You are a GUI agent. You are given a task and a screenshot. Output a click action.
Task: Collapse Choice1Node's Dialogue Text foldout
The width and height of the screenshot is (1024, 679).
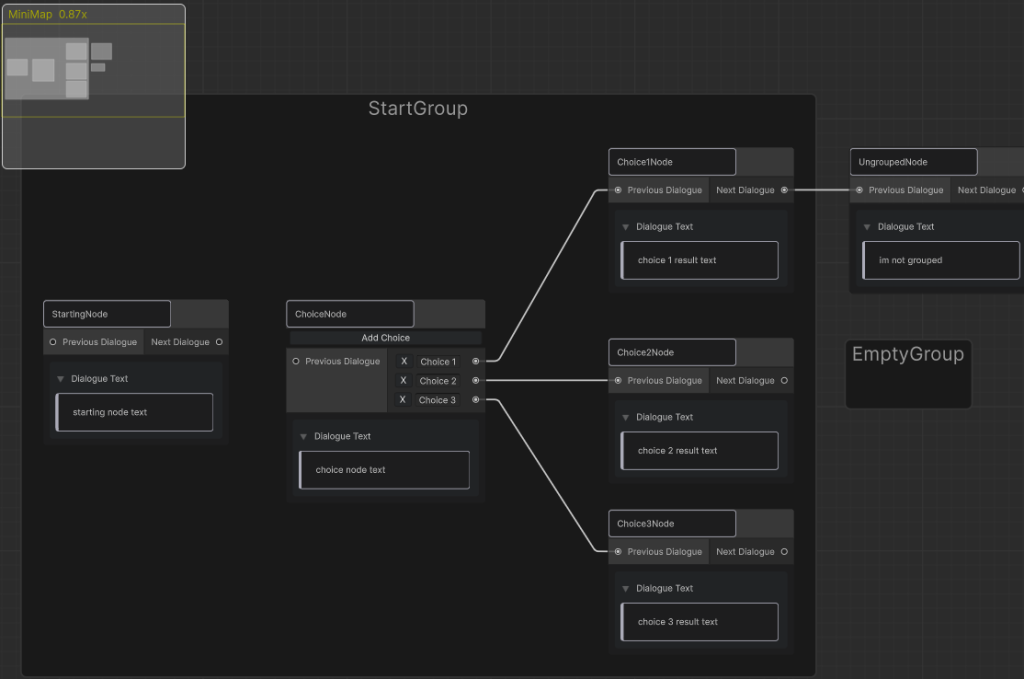point(626,227)
